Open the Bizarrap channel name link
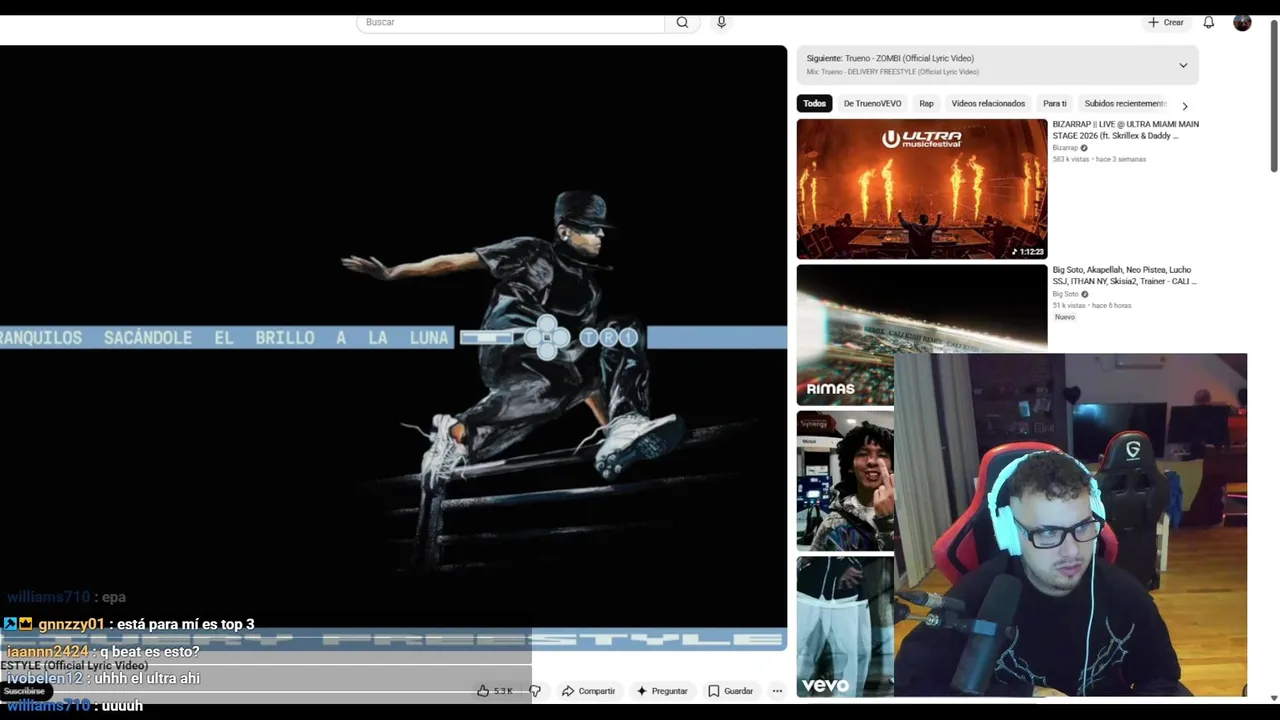Viewport: 1280px width, 720px height. point(1065,148)
